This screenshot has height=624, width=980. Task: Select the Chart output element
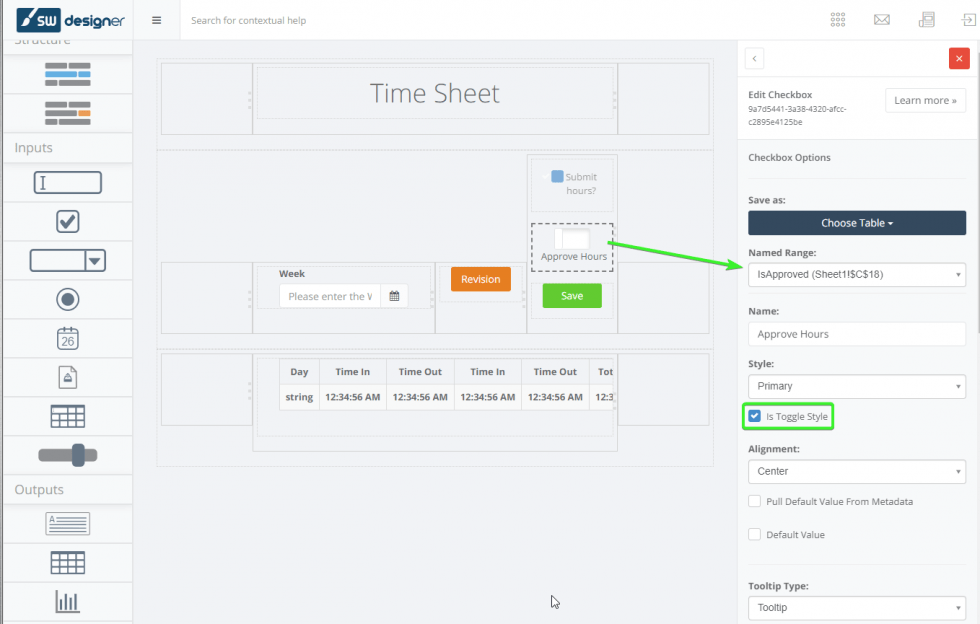point(67,601)
